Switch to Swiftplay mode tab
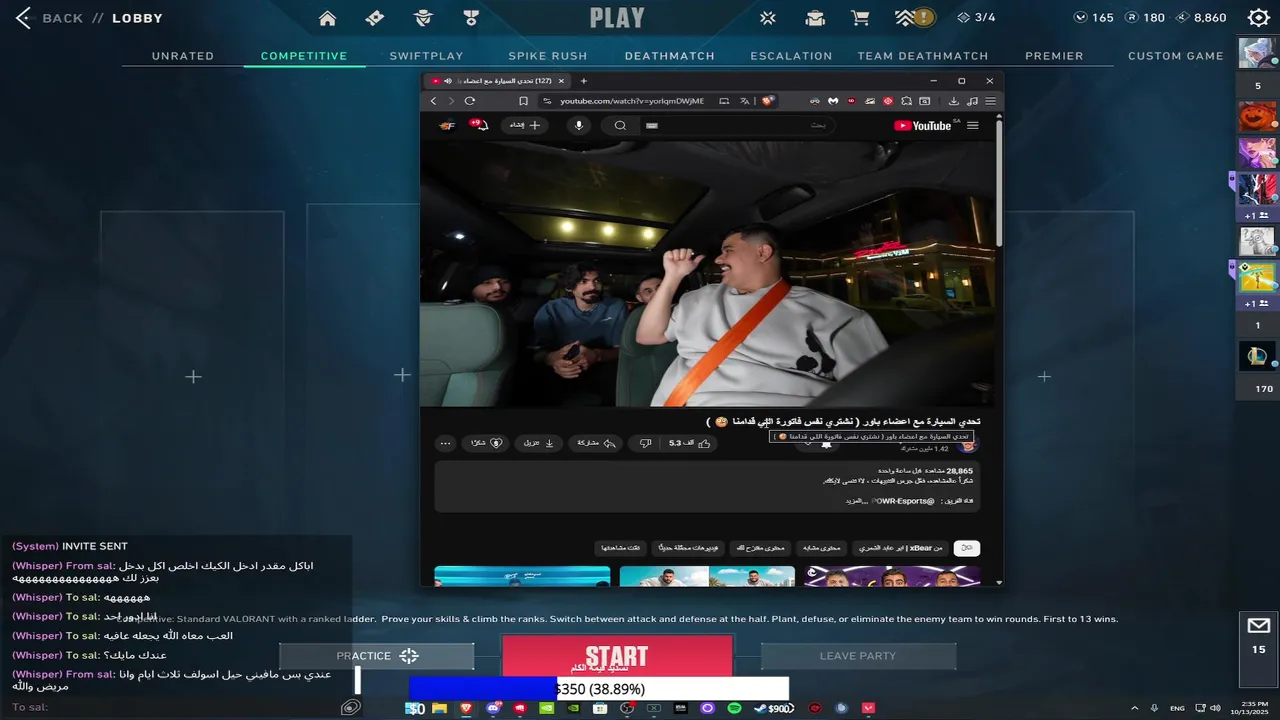The height and width of the screenshot is (720, 1280). point(426,56)
